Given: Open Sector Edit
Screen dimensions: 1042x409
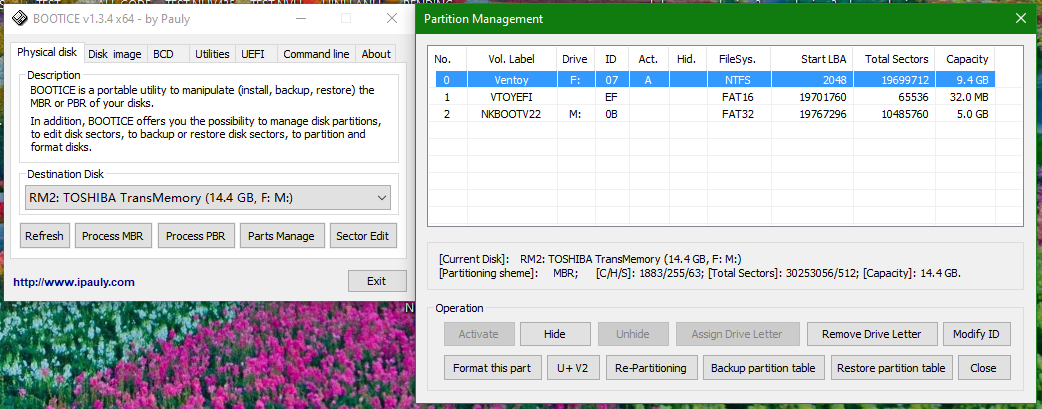Looking at the screenshot, I should (x=363, y=236).
